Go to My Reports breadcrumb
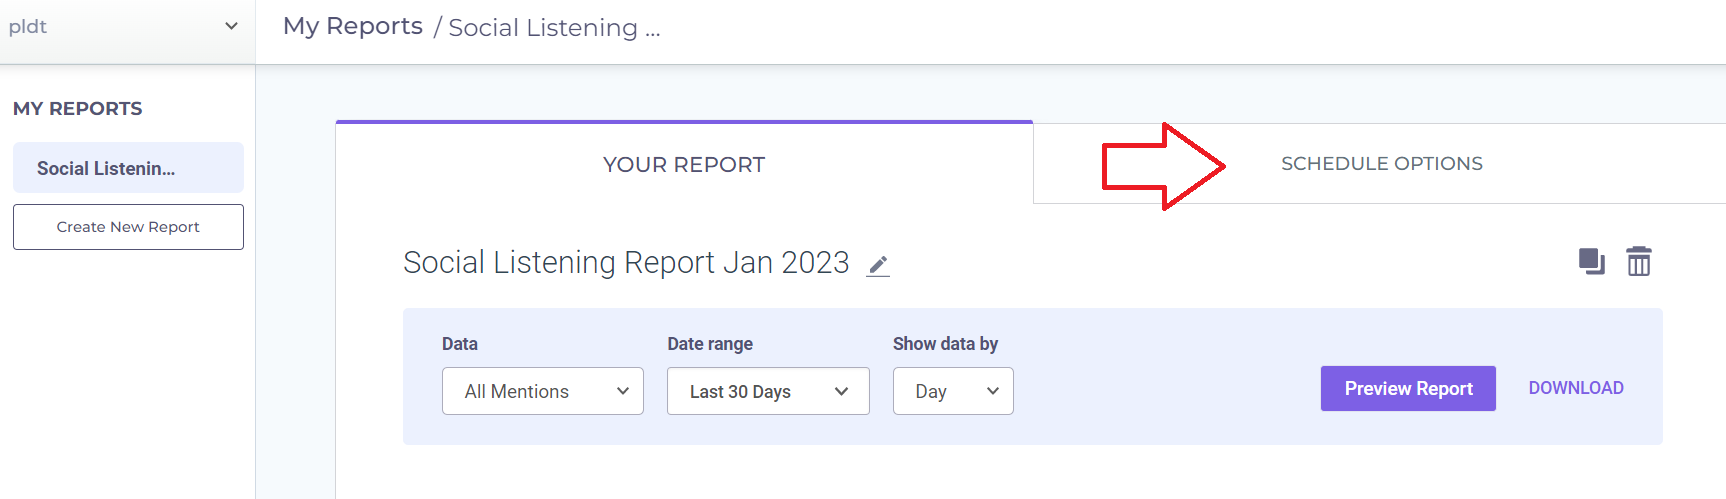The height and width of the screenshot is (499, 1726). click(x=353, y=27)
